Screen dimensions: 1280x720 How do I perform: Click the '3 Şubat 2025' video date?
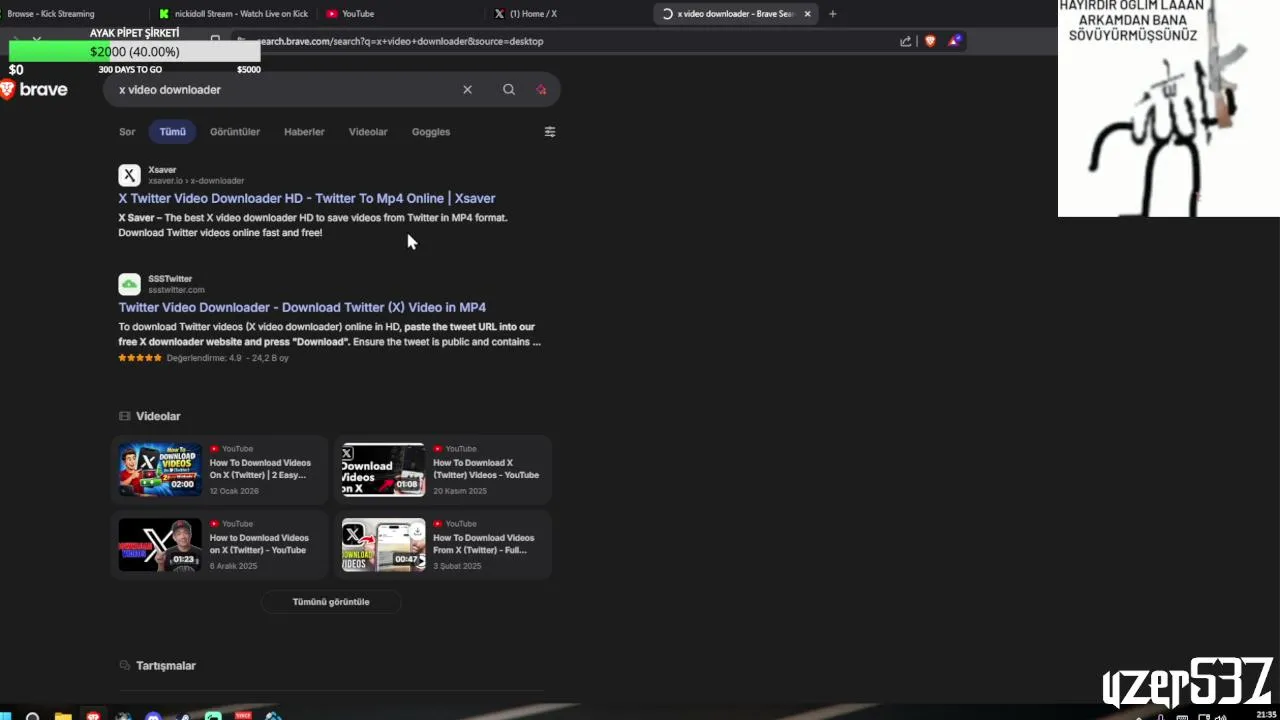[x=459, y=566]
